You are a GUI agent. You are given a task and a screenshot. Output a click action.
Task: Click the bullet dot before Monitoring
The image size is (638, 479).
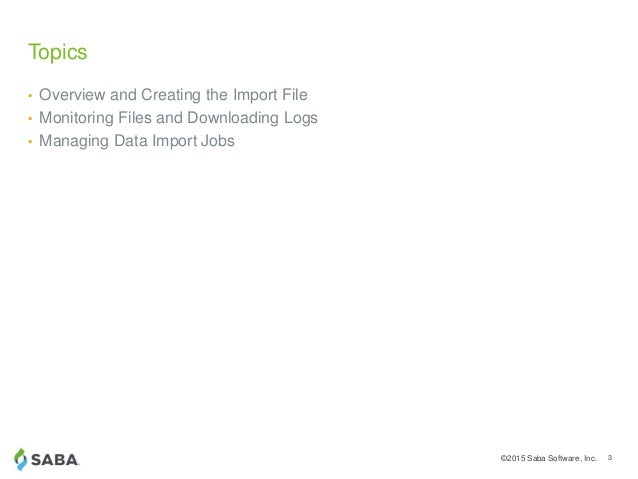click(30, 119)
